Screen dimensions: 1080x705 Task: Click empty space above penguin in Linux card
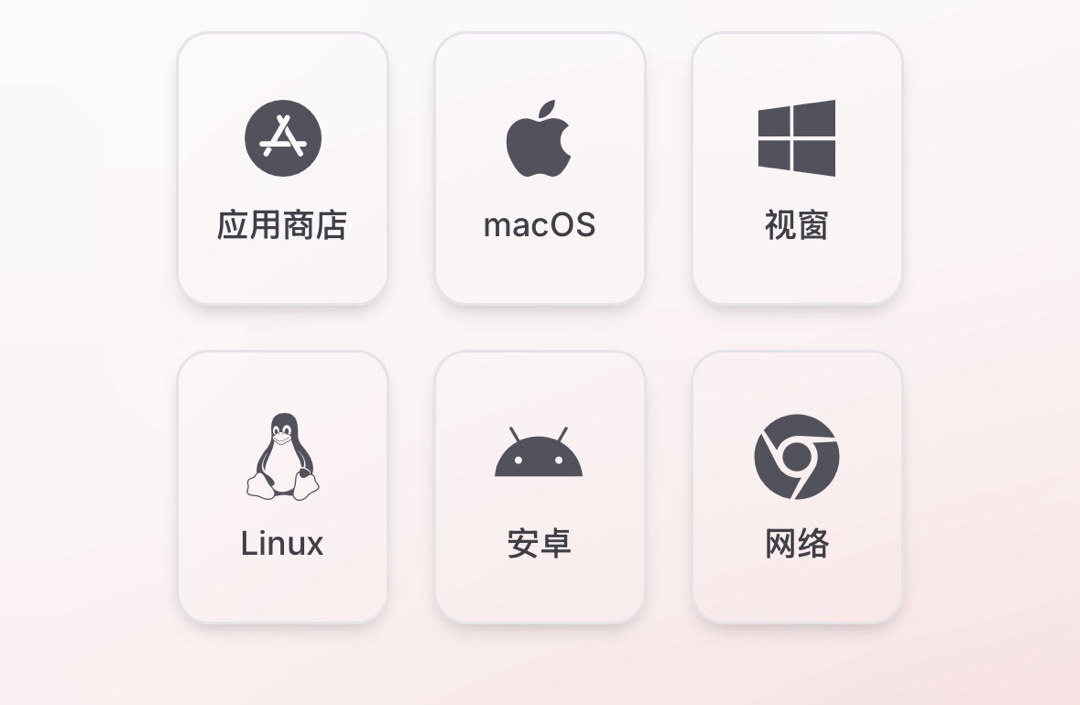point(282,382)
